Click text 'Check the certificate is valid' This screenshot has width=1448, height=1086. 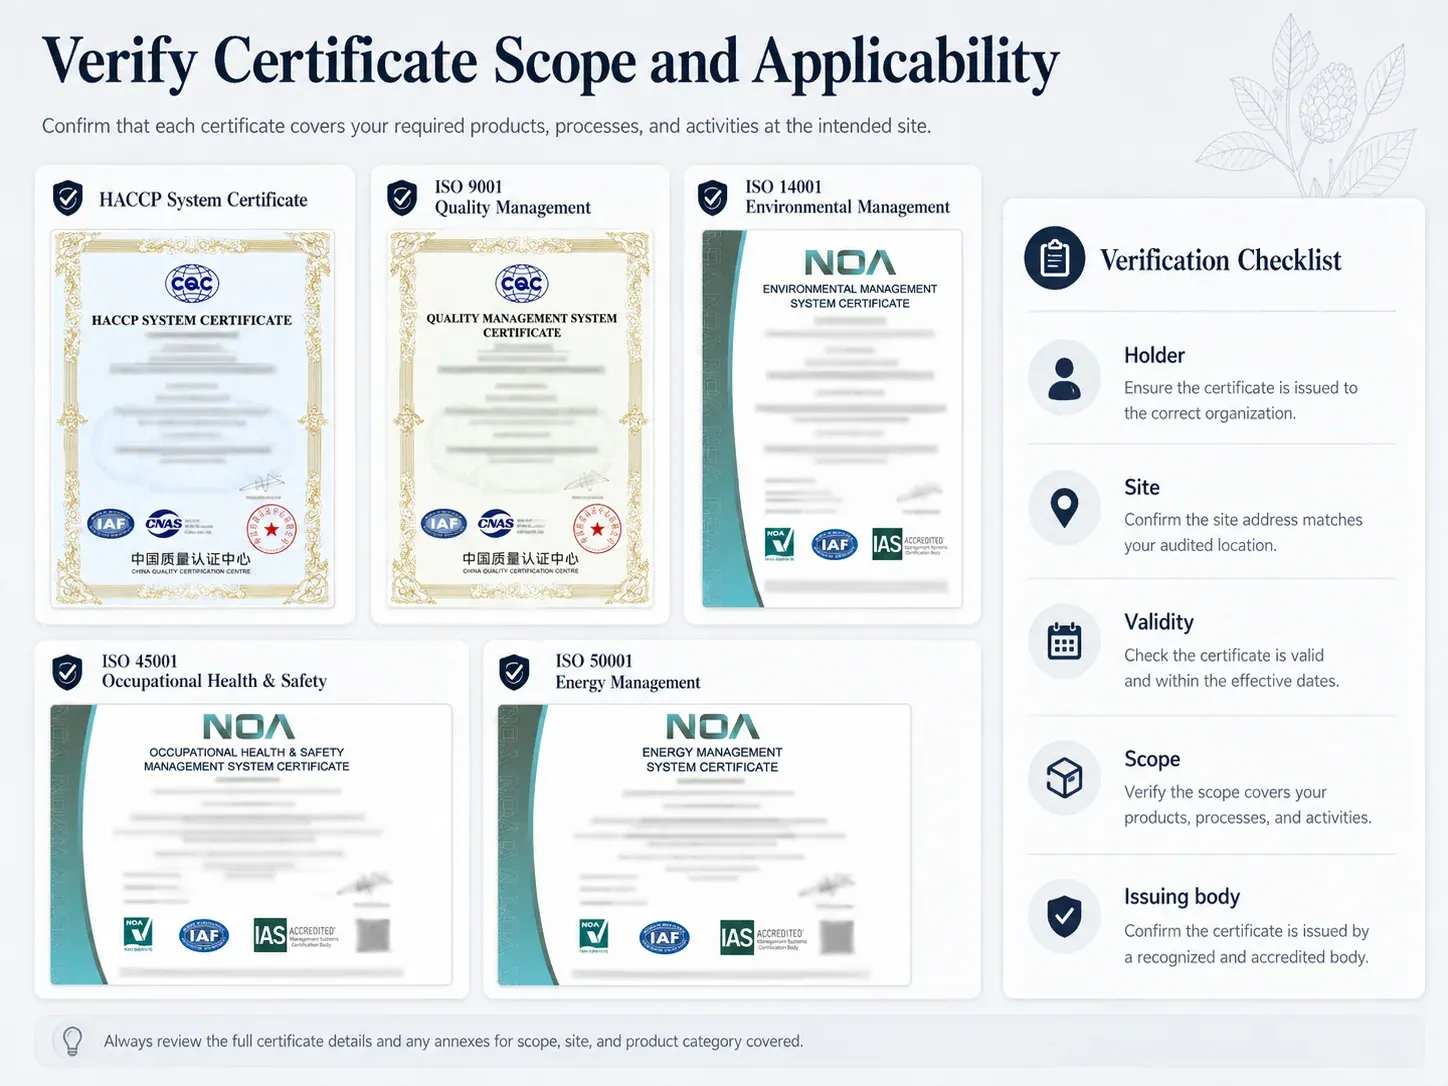point(1224,655)
